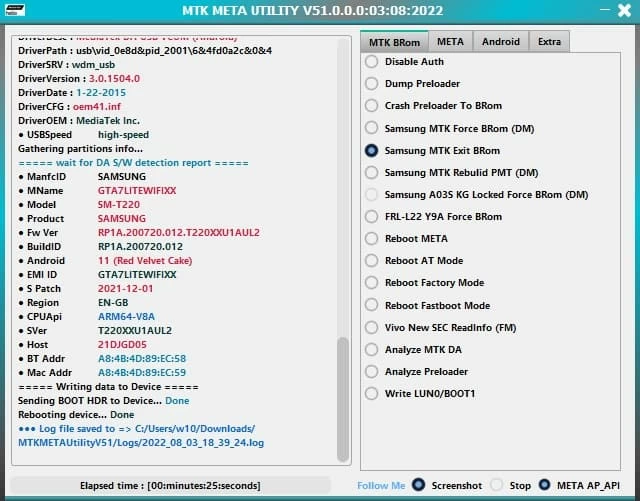640x501 pixels.
Task: Select Samsung MTK Force BRom (DM)
Action: (372, 128)
